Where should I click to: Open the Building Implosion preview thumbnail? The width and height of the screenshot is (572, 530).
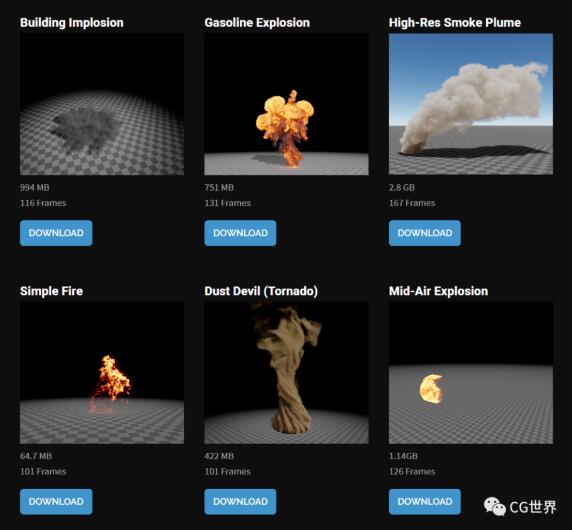click(x=102, y=104)
